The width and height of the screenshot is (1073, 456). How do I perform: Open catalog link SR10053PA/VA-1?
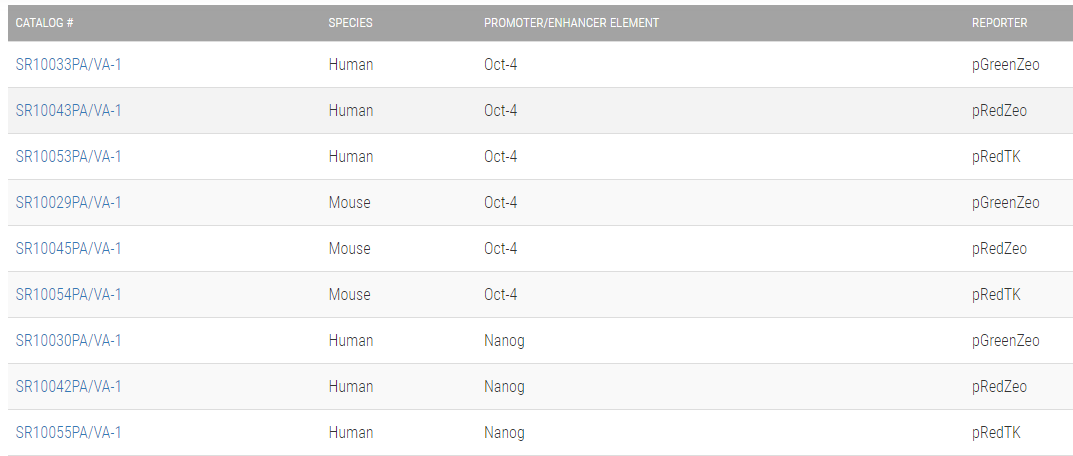pyautogui.click(x=69, y=157)
